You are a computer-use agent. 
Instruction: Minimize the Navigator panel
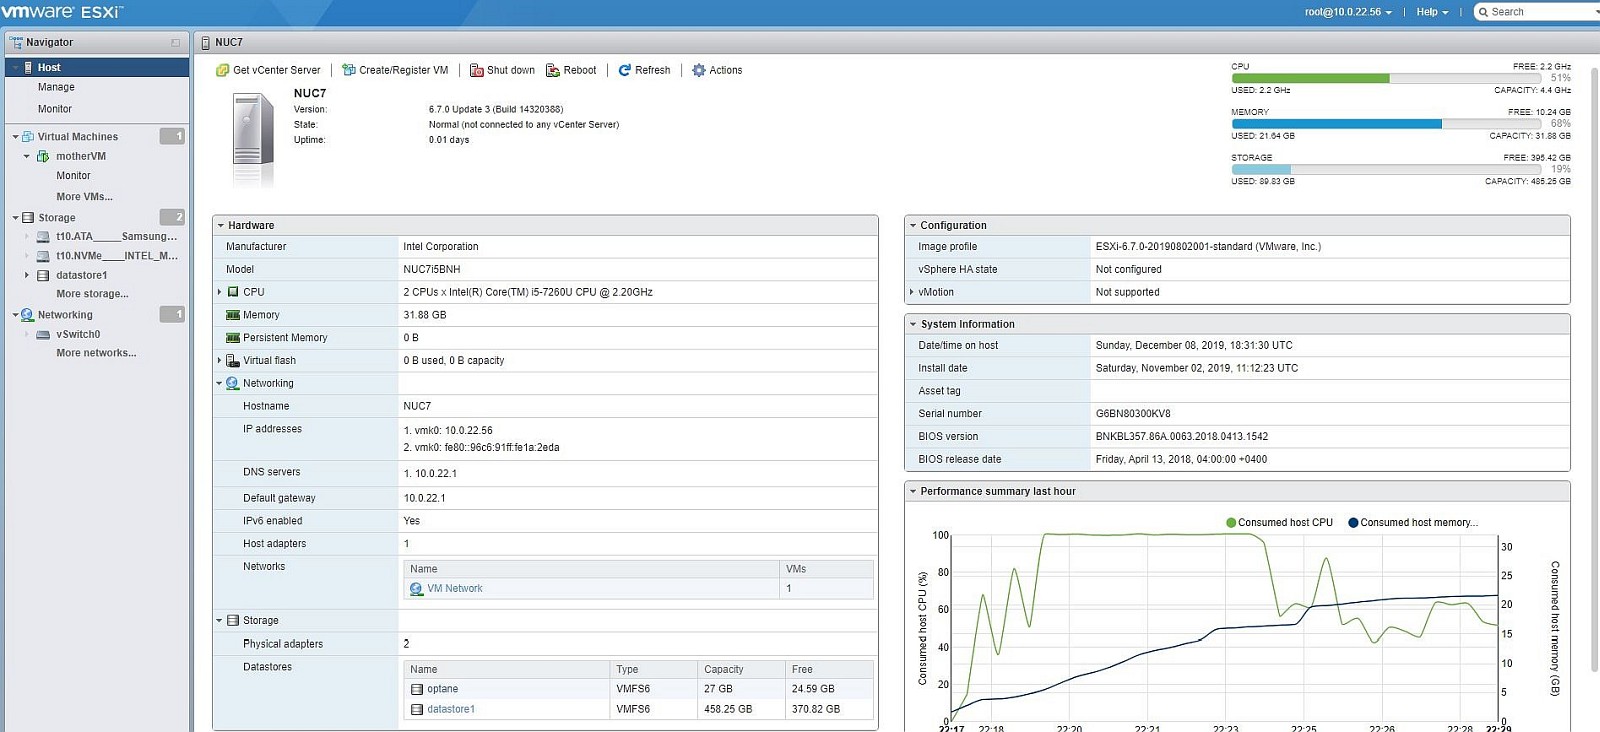[x=176, y=43]
